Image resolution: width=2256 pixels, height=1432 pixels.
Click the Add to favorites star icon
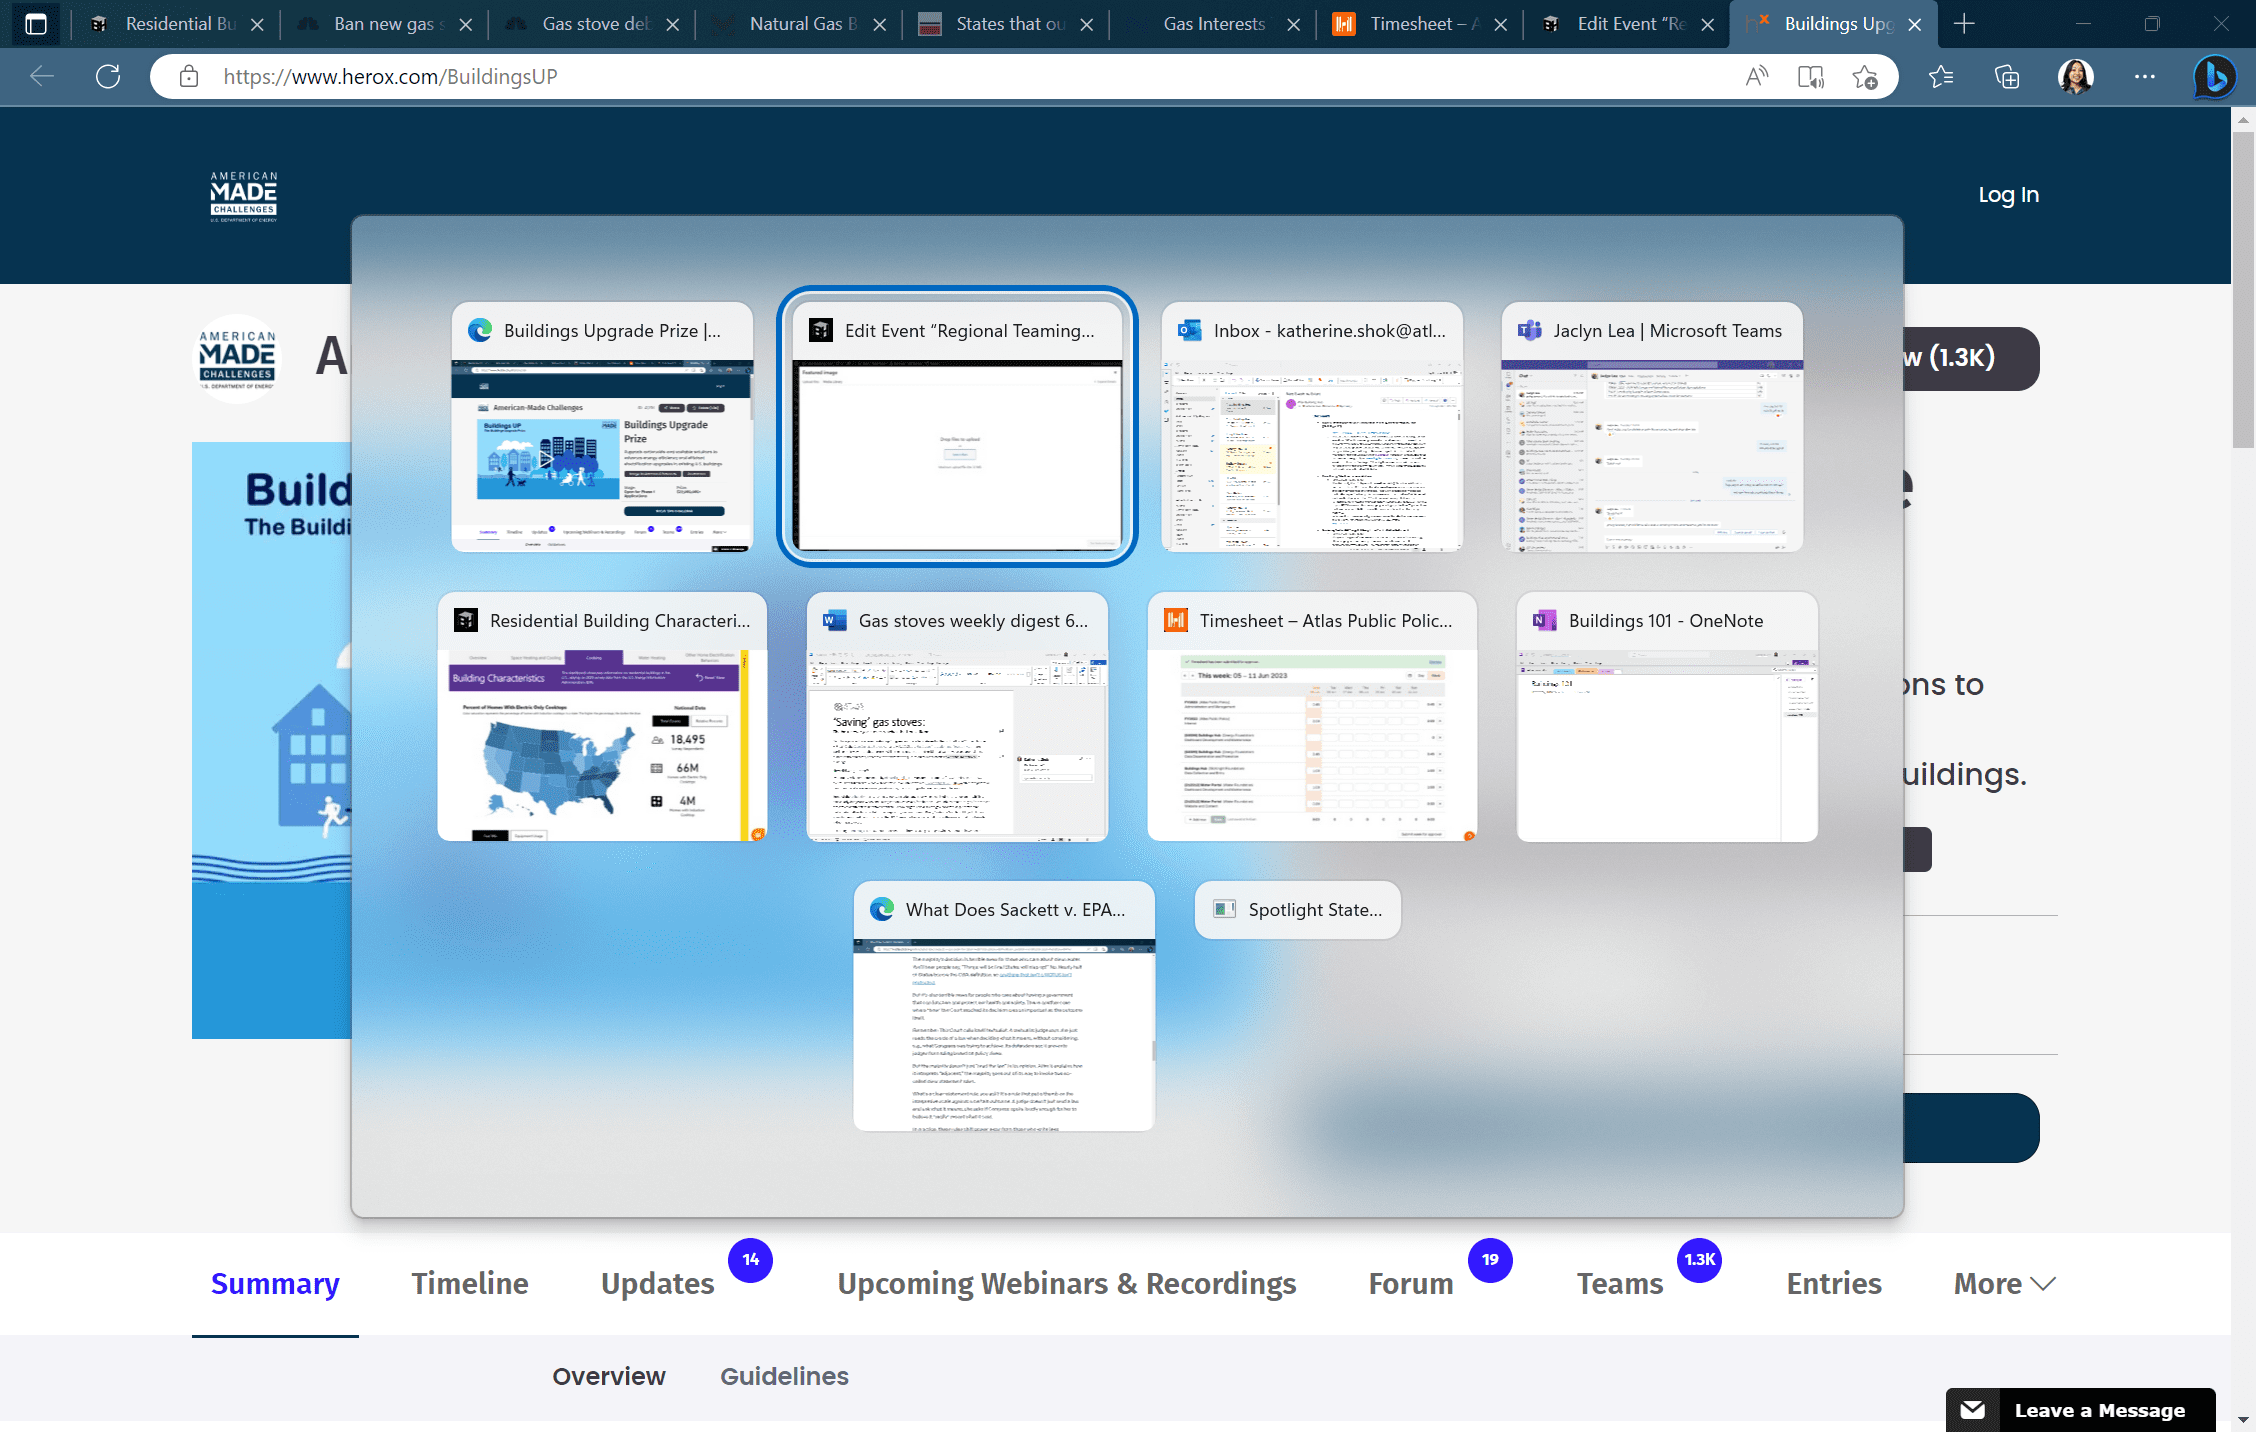click(x=1864, y=76)
